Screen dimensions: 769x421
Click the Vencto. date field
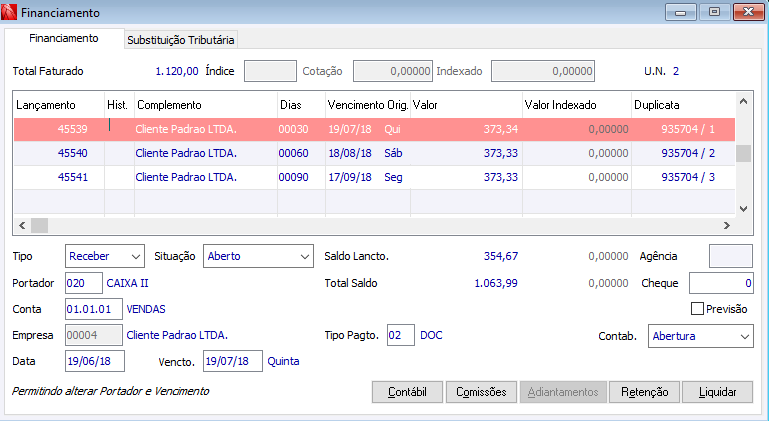click(x=233, y=361)
